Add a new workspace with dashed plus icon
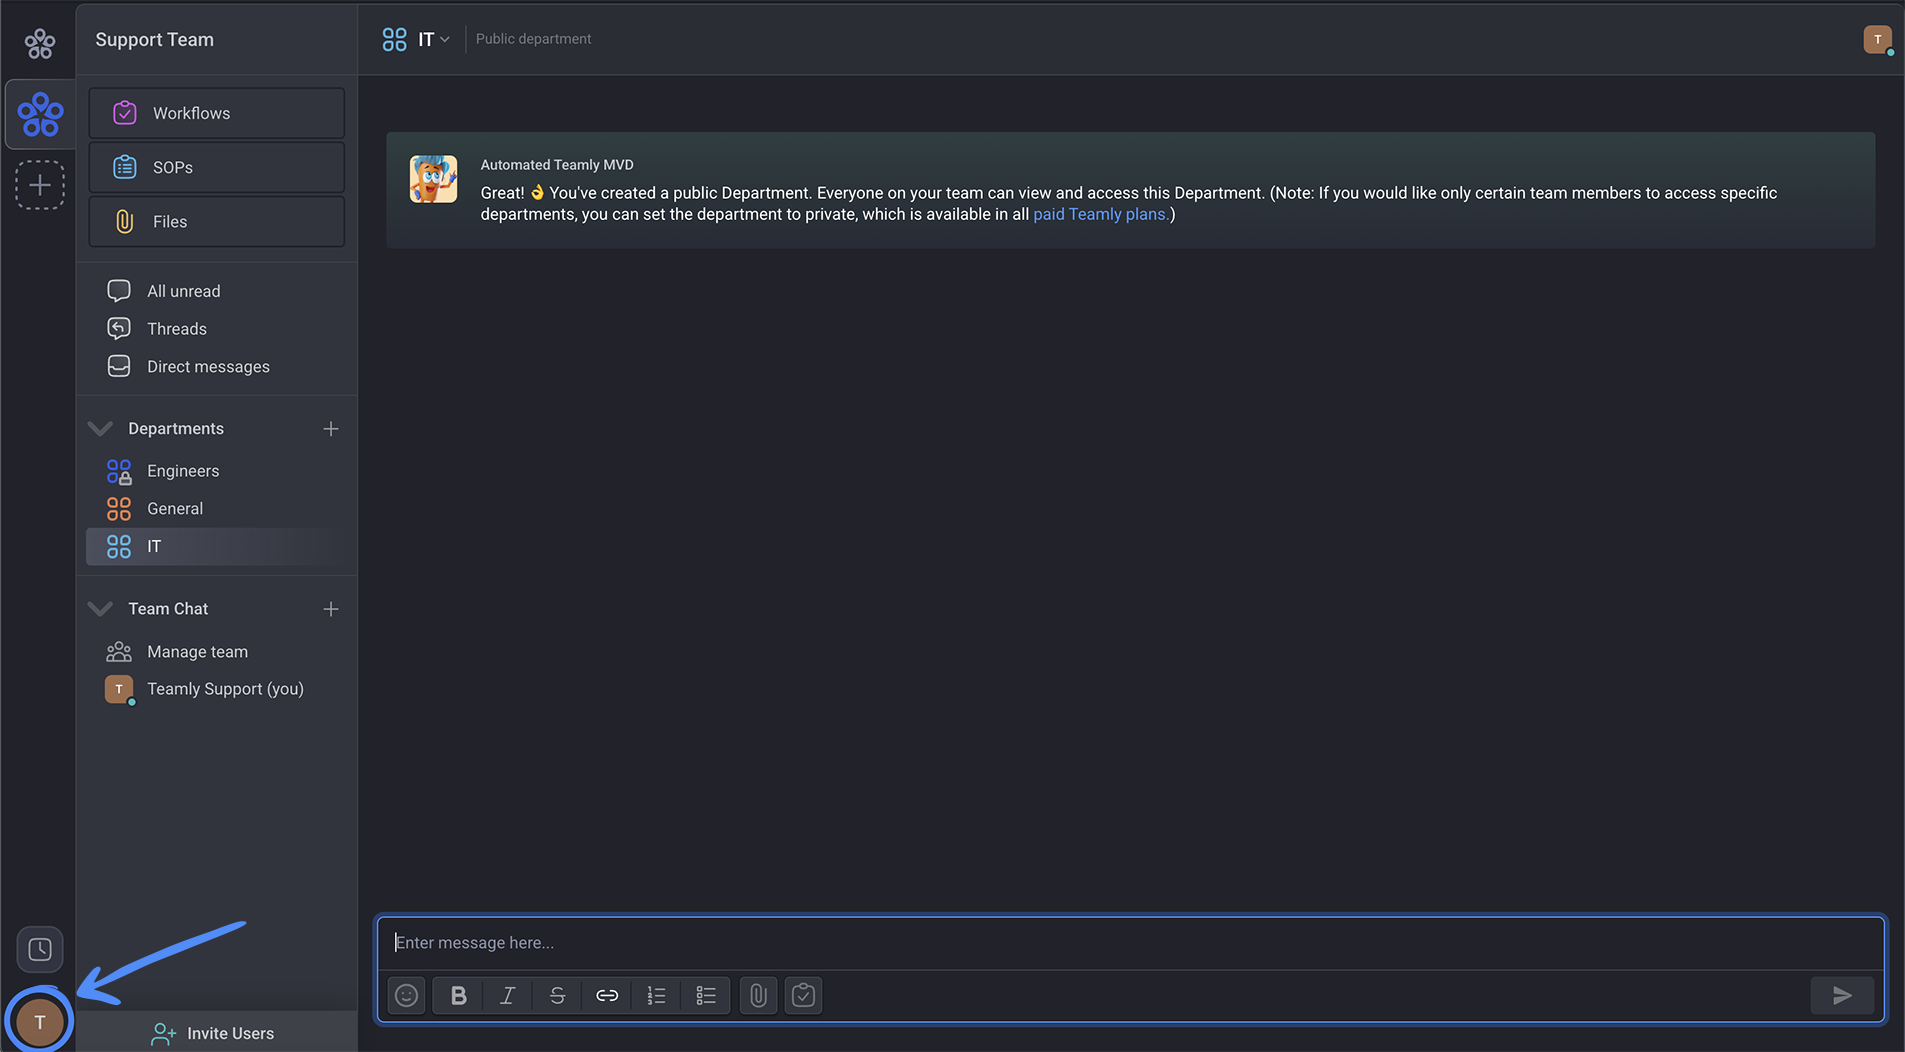Image resolution: width=1905 pixels, height=1052 pixels. tap(40, 185)
